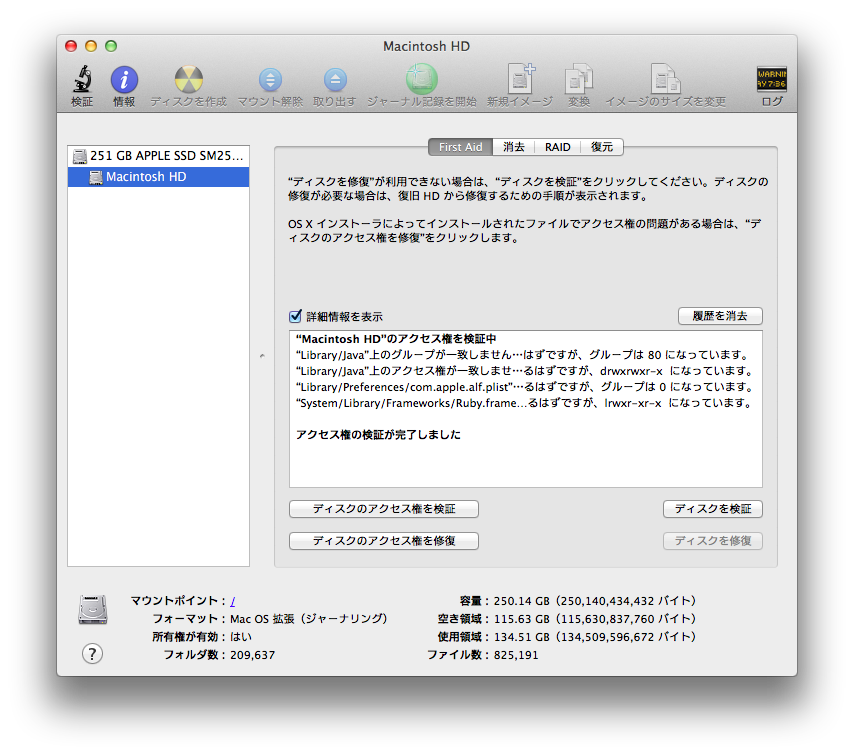This screenshot has height=755, width=854.
Task: Select the Macintosh HD volume
Action: 158,176
